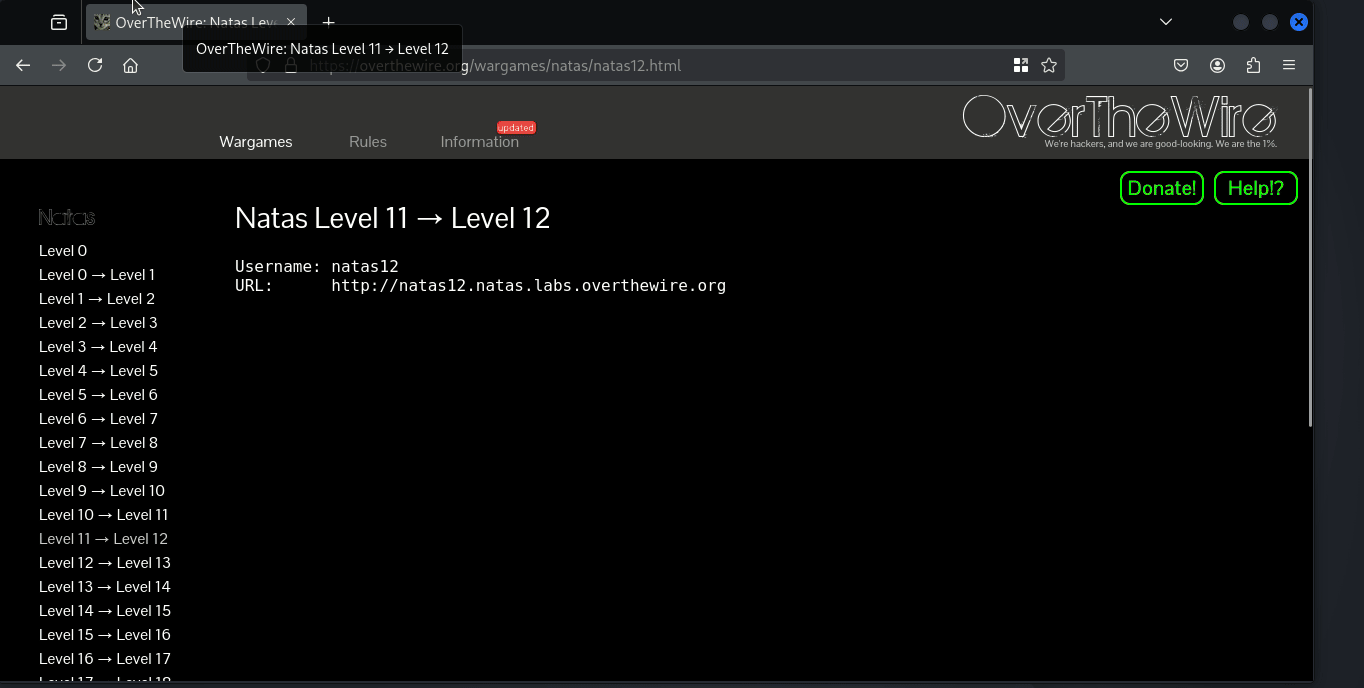This screenshot has height=688, width=1364.
Task: Open Level 5 → Level 6
Action: coord(98,395)
